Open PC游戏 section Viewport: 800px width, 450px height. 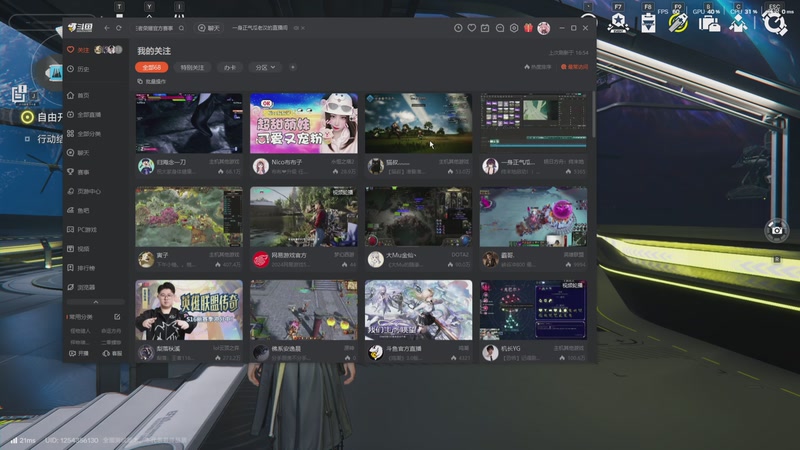[82, 230]
